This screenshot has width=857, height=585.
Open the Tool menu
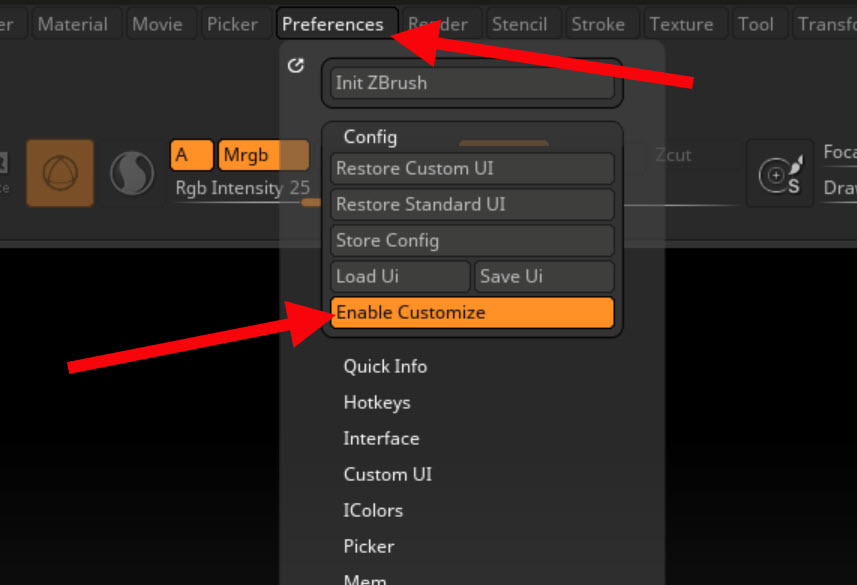click(x=760, y=24)
